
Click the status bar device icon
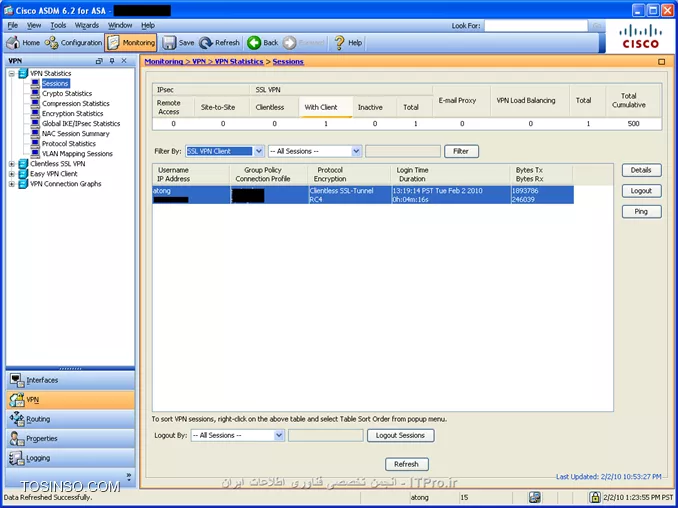(534, 497)
